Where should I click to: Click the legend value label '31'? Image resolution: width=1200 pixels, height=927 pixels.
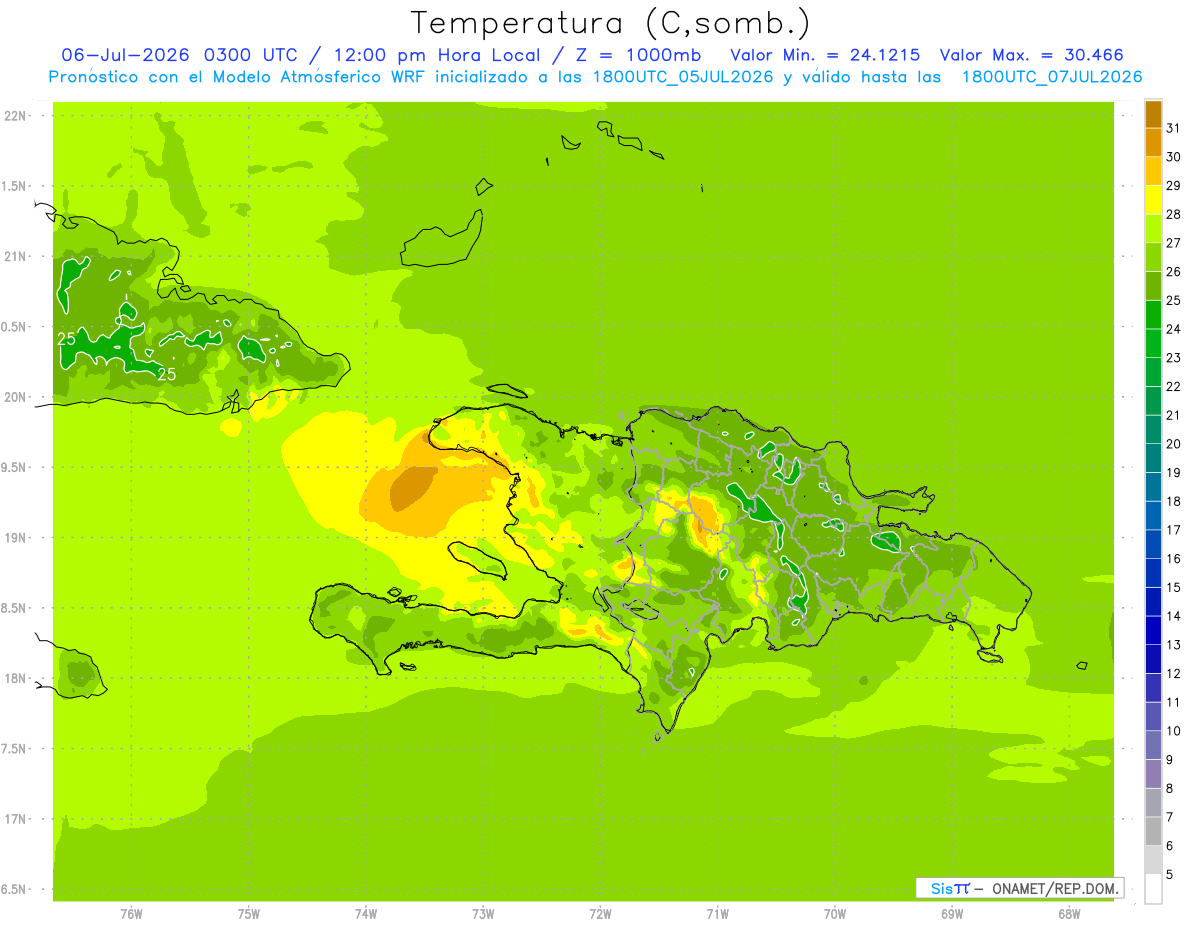[x=1173, y=128]
